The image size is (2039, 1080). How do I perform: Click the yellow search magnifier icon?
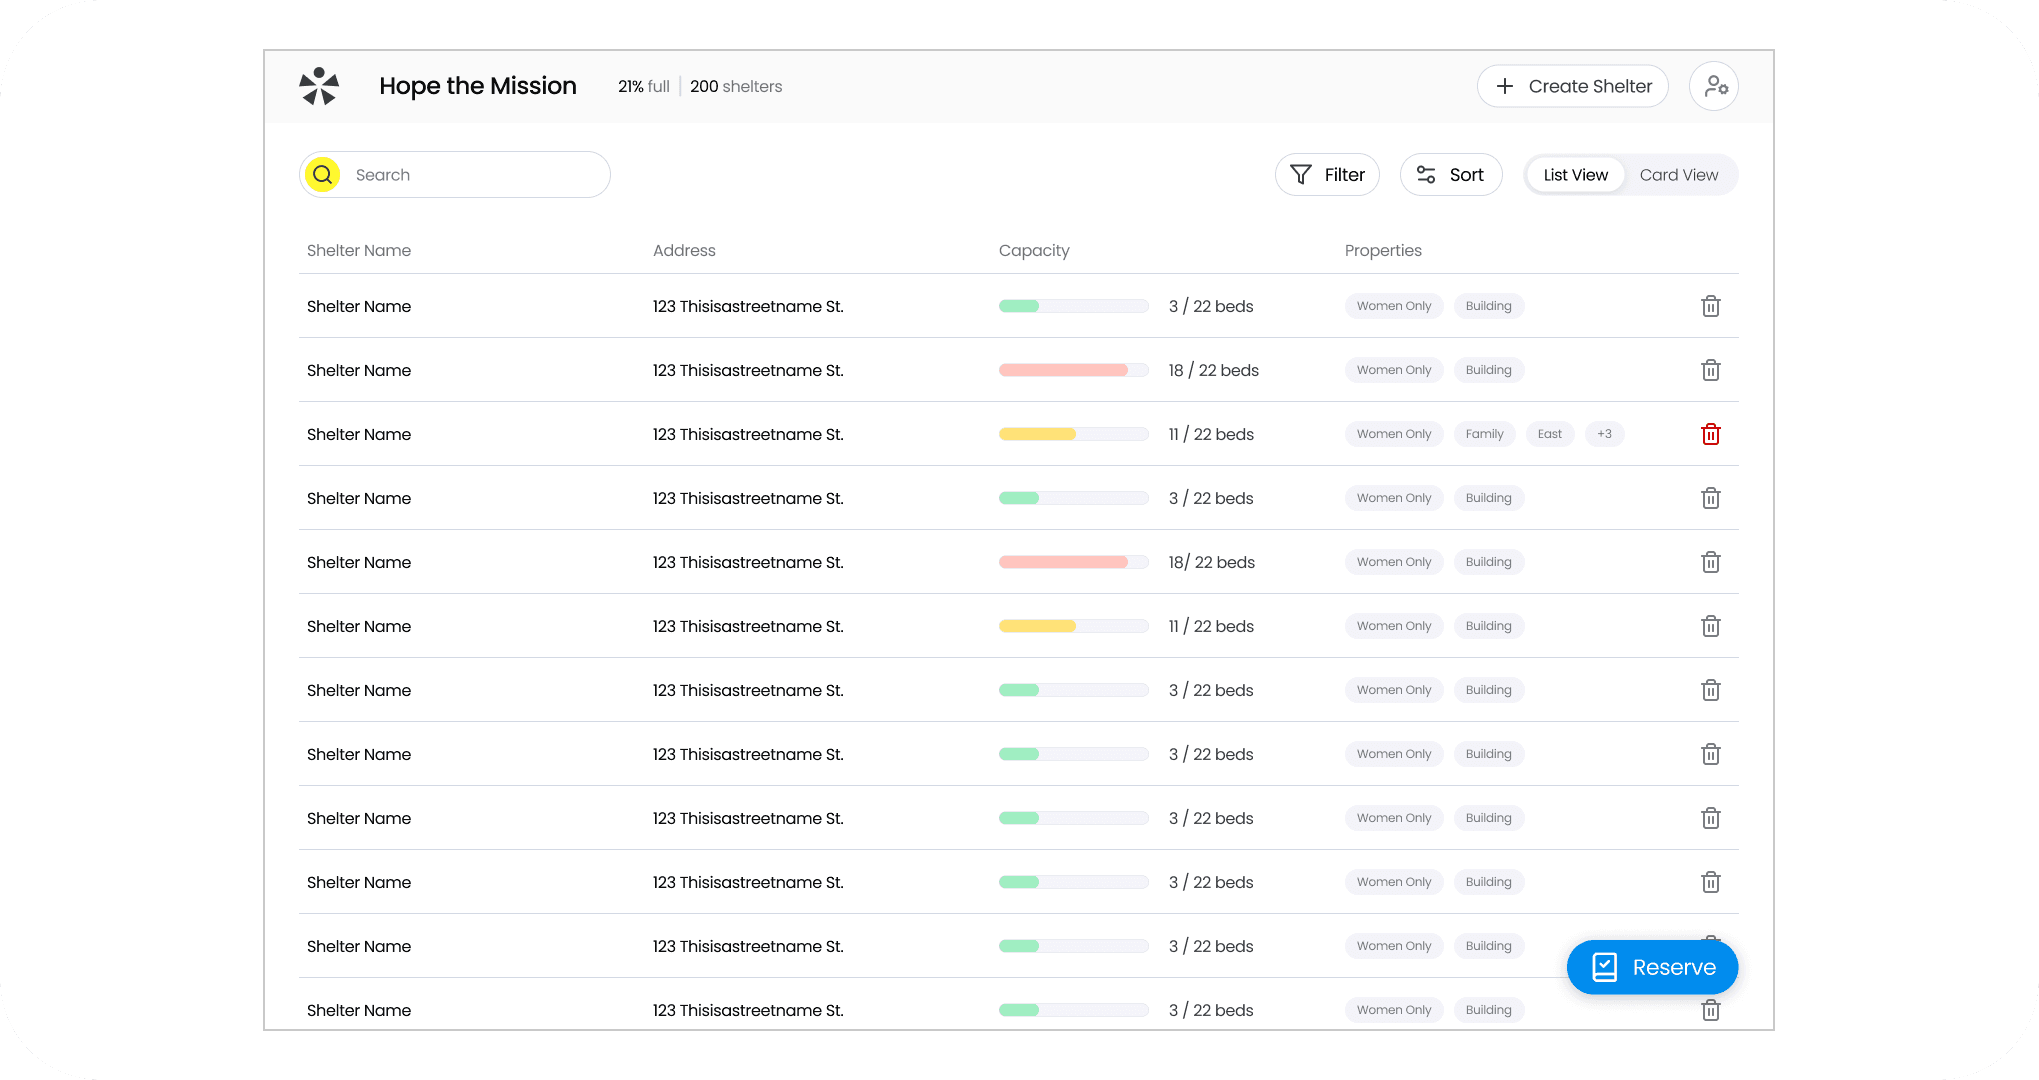click(x=322, y=175)
